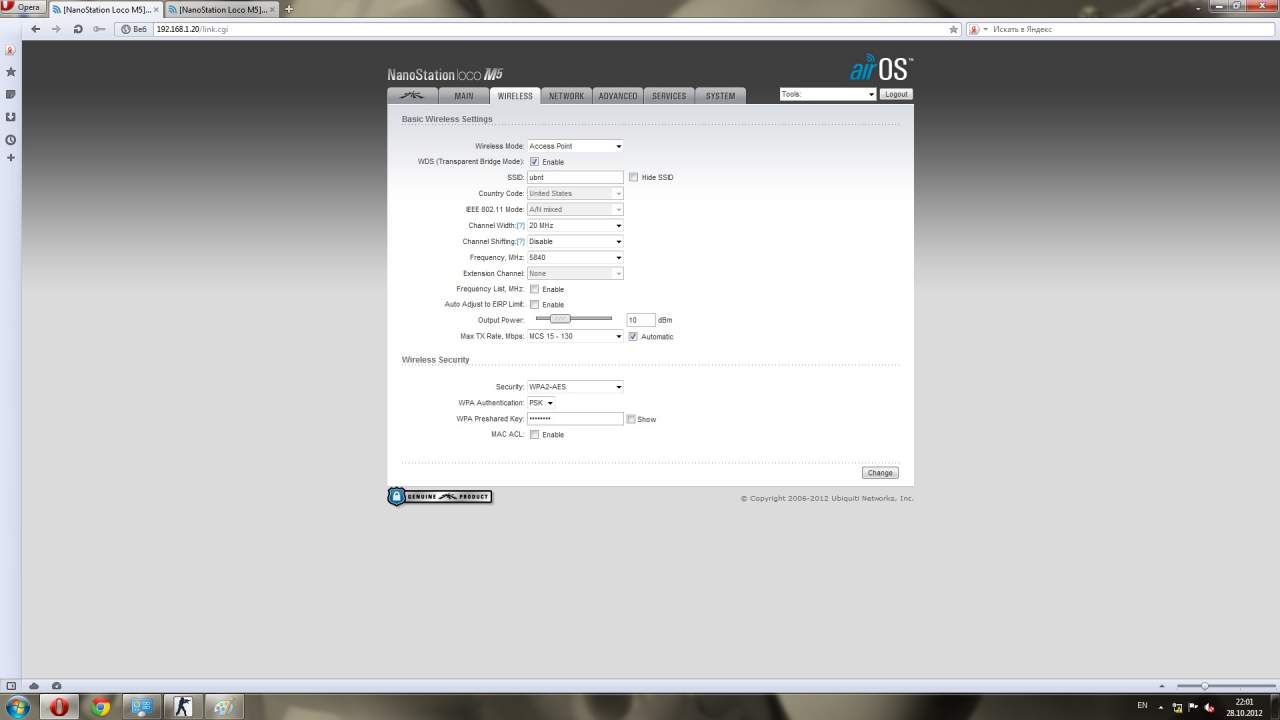Open the ADVANCED tab
Viewport: 1280px width, 720px height.
[618, 96]
